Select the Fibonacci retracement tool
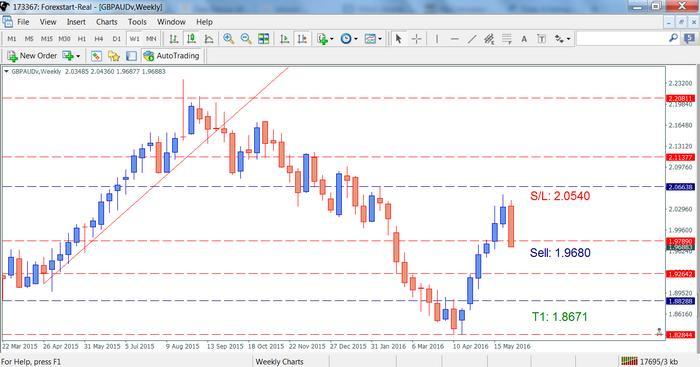The image size is (700, 367). click(x=507, y=39)
